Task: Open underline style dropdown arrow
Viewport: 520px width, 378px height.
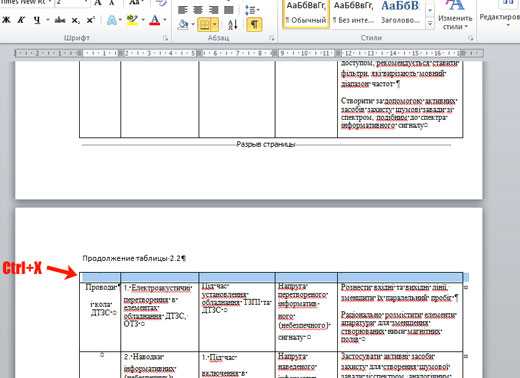Action: click(48, 20)
